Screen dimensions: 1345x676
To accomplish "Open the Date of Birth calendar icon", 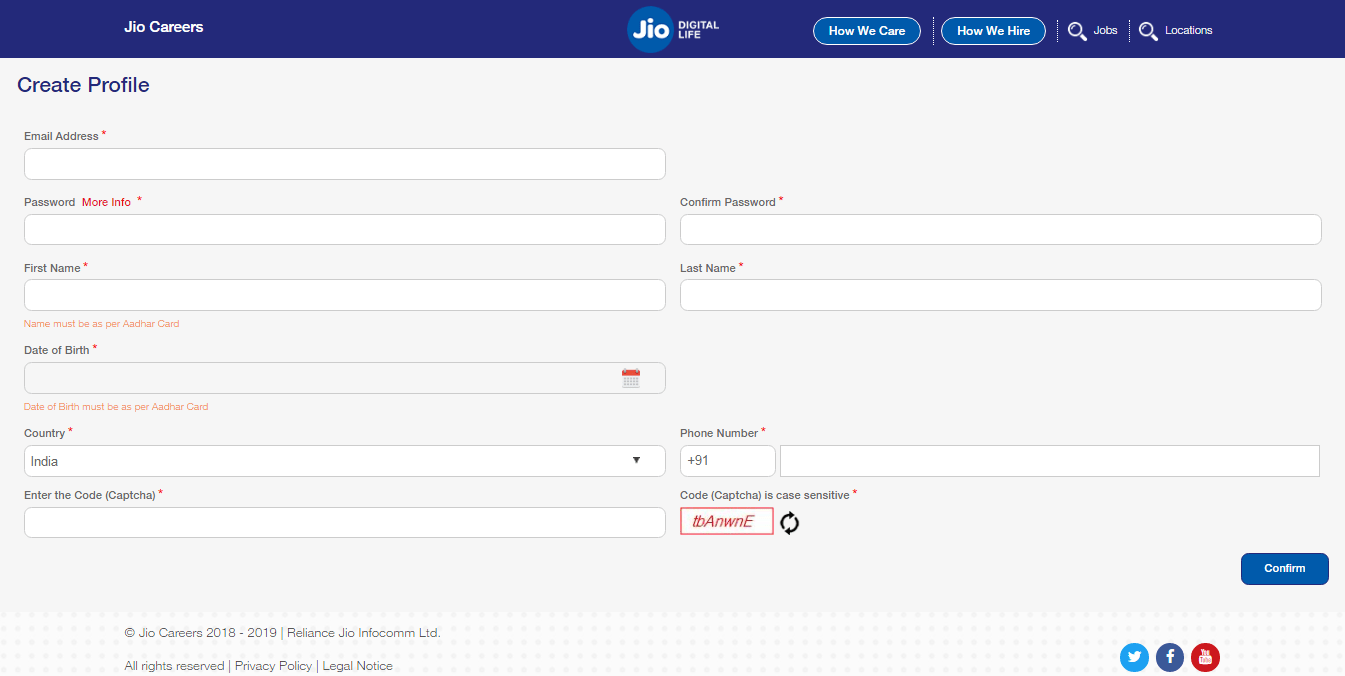I will pos(630,378).
